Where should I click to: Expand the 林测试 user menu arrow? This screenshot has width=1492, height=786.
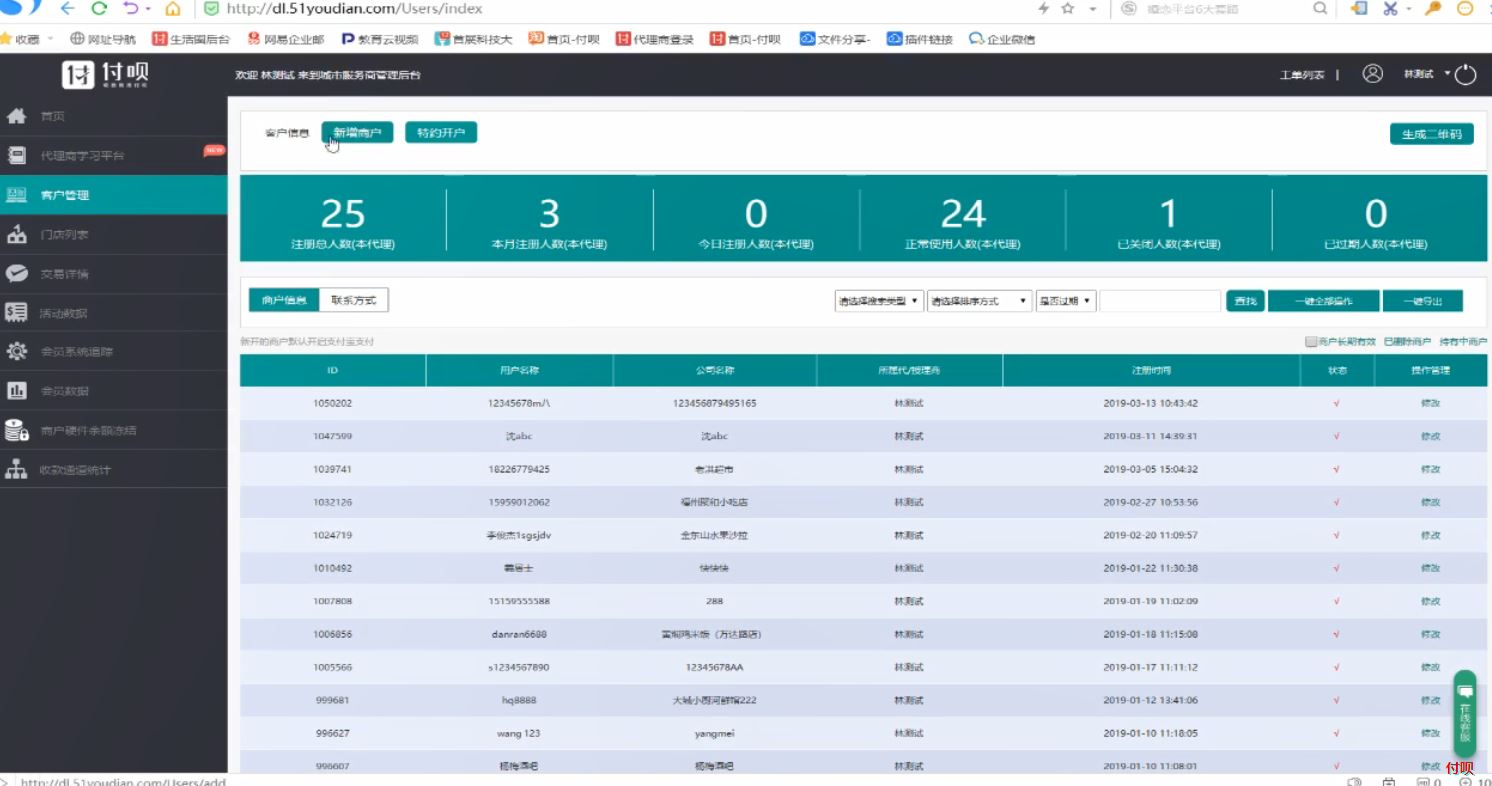tap(1447, 73)
